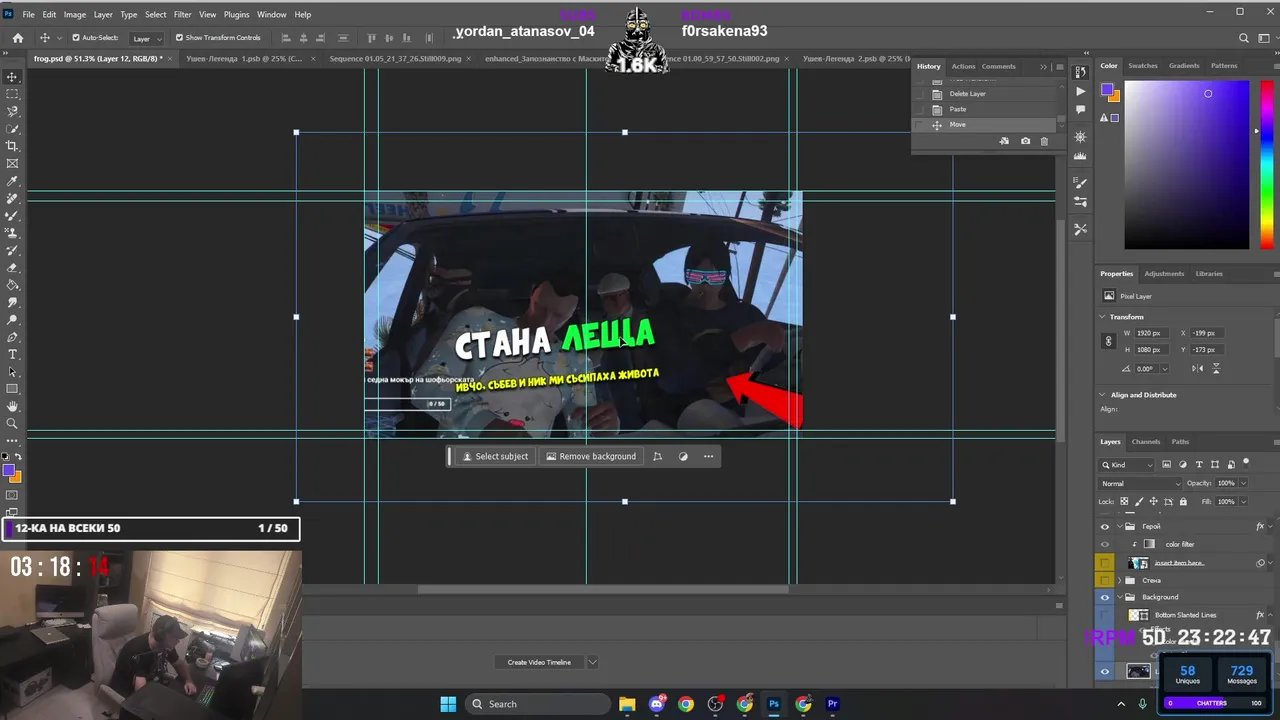Collapse the Transform section
The width and height of the screenshot is (1280, 720).
click(1103, 317)
